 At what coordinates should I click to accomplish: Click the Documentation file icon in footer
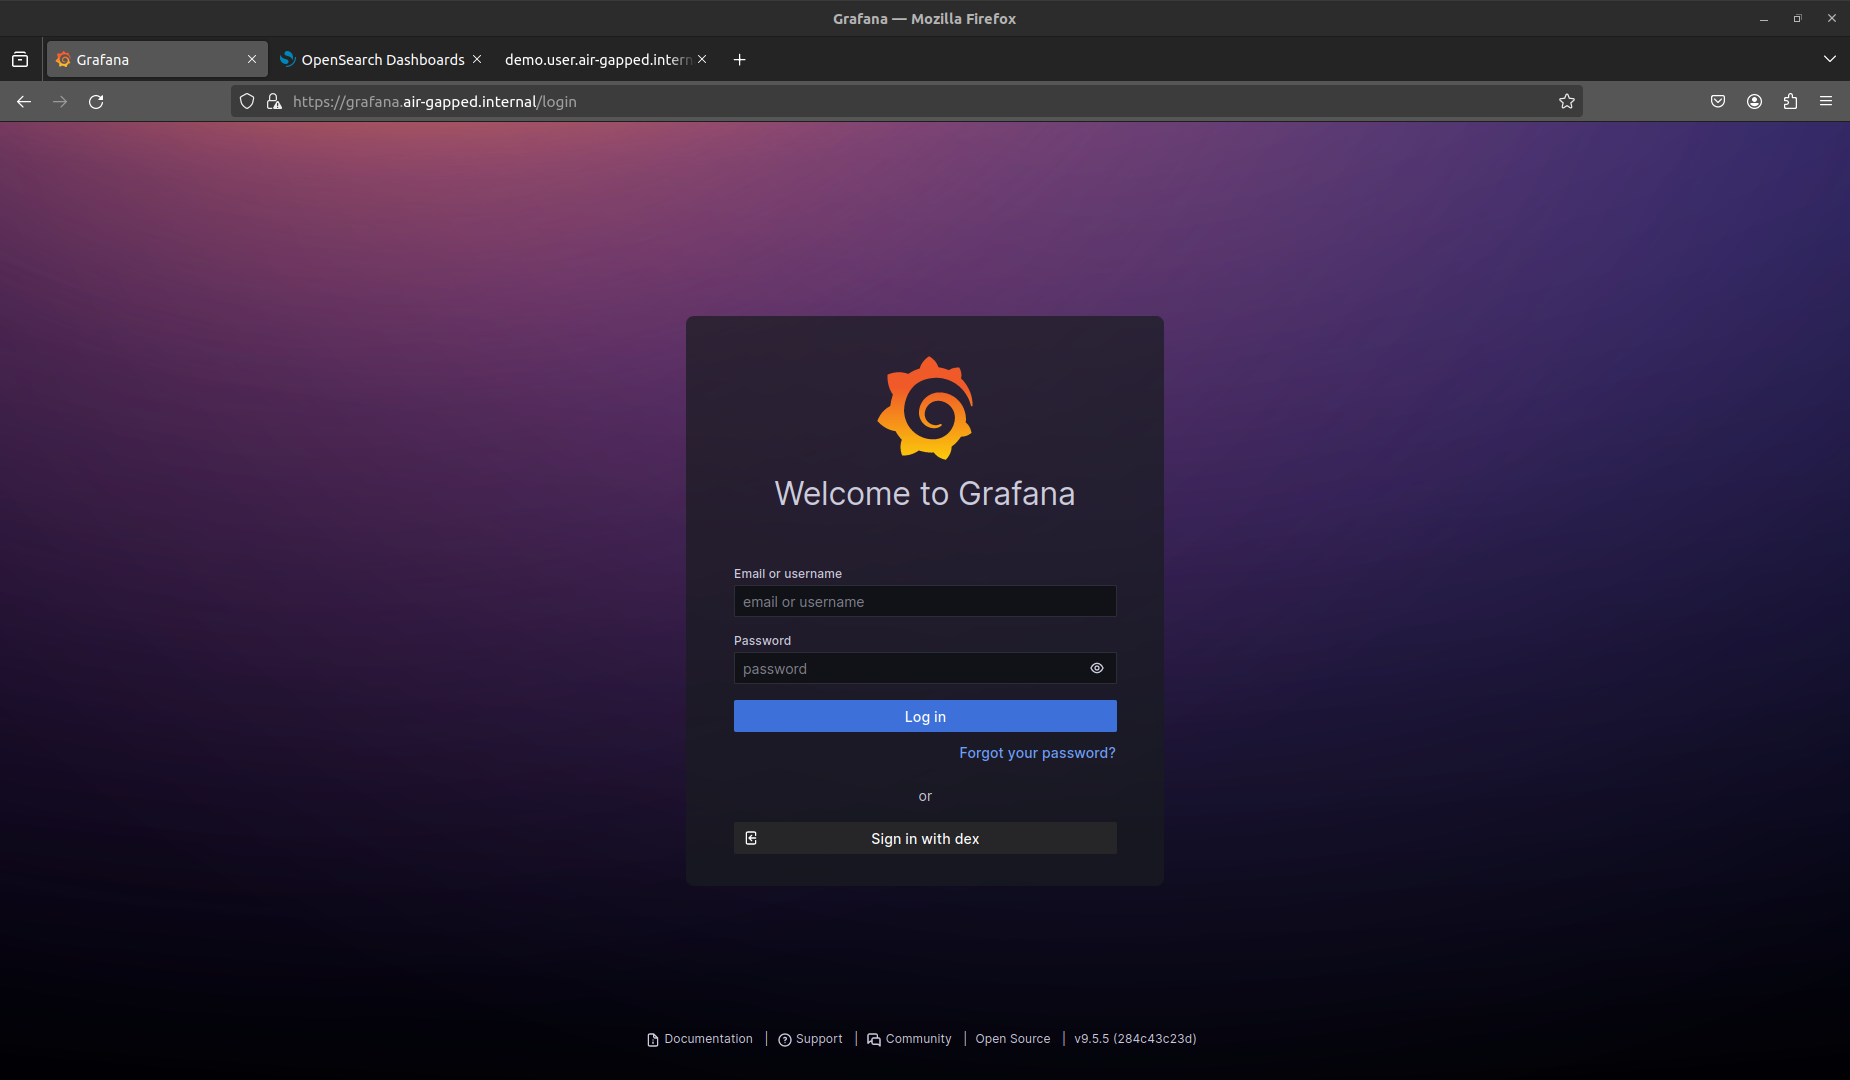653,1040
